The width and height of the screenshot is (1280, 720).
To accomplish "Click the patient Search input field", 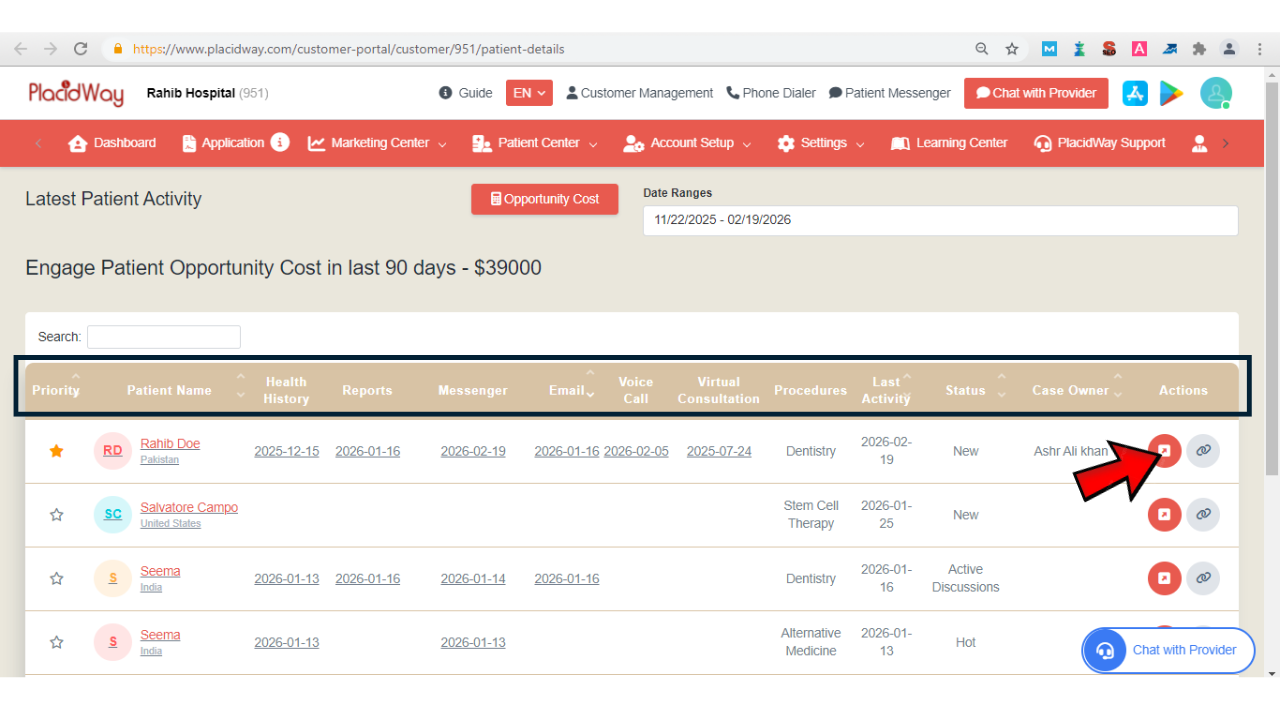I will click(x=164, y=337).
